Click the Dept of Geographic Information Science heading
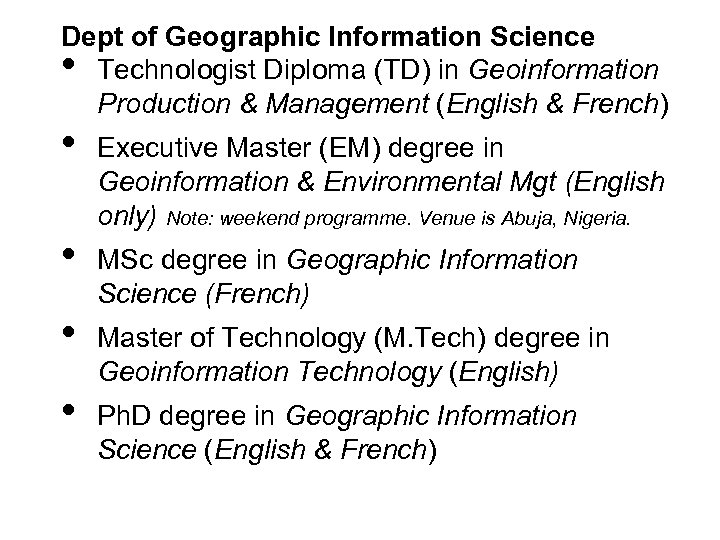 pyautogui.click(x=328, y=38)
